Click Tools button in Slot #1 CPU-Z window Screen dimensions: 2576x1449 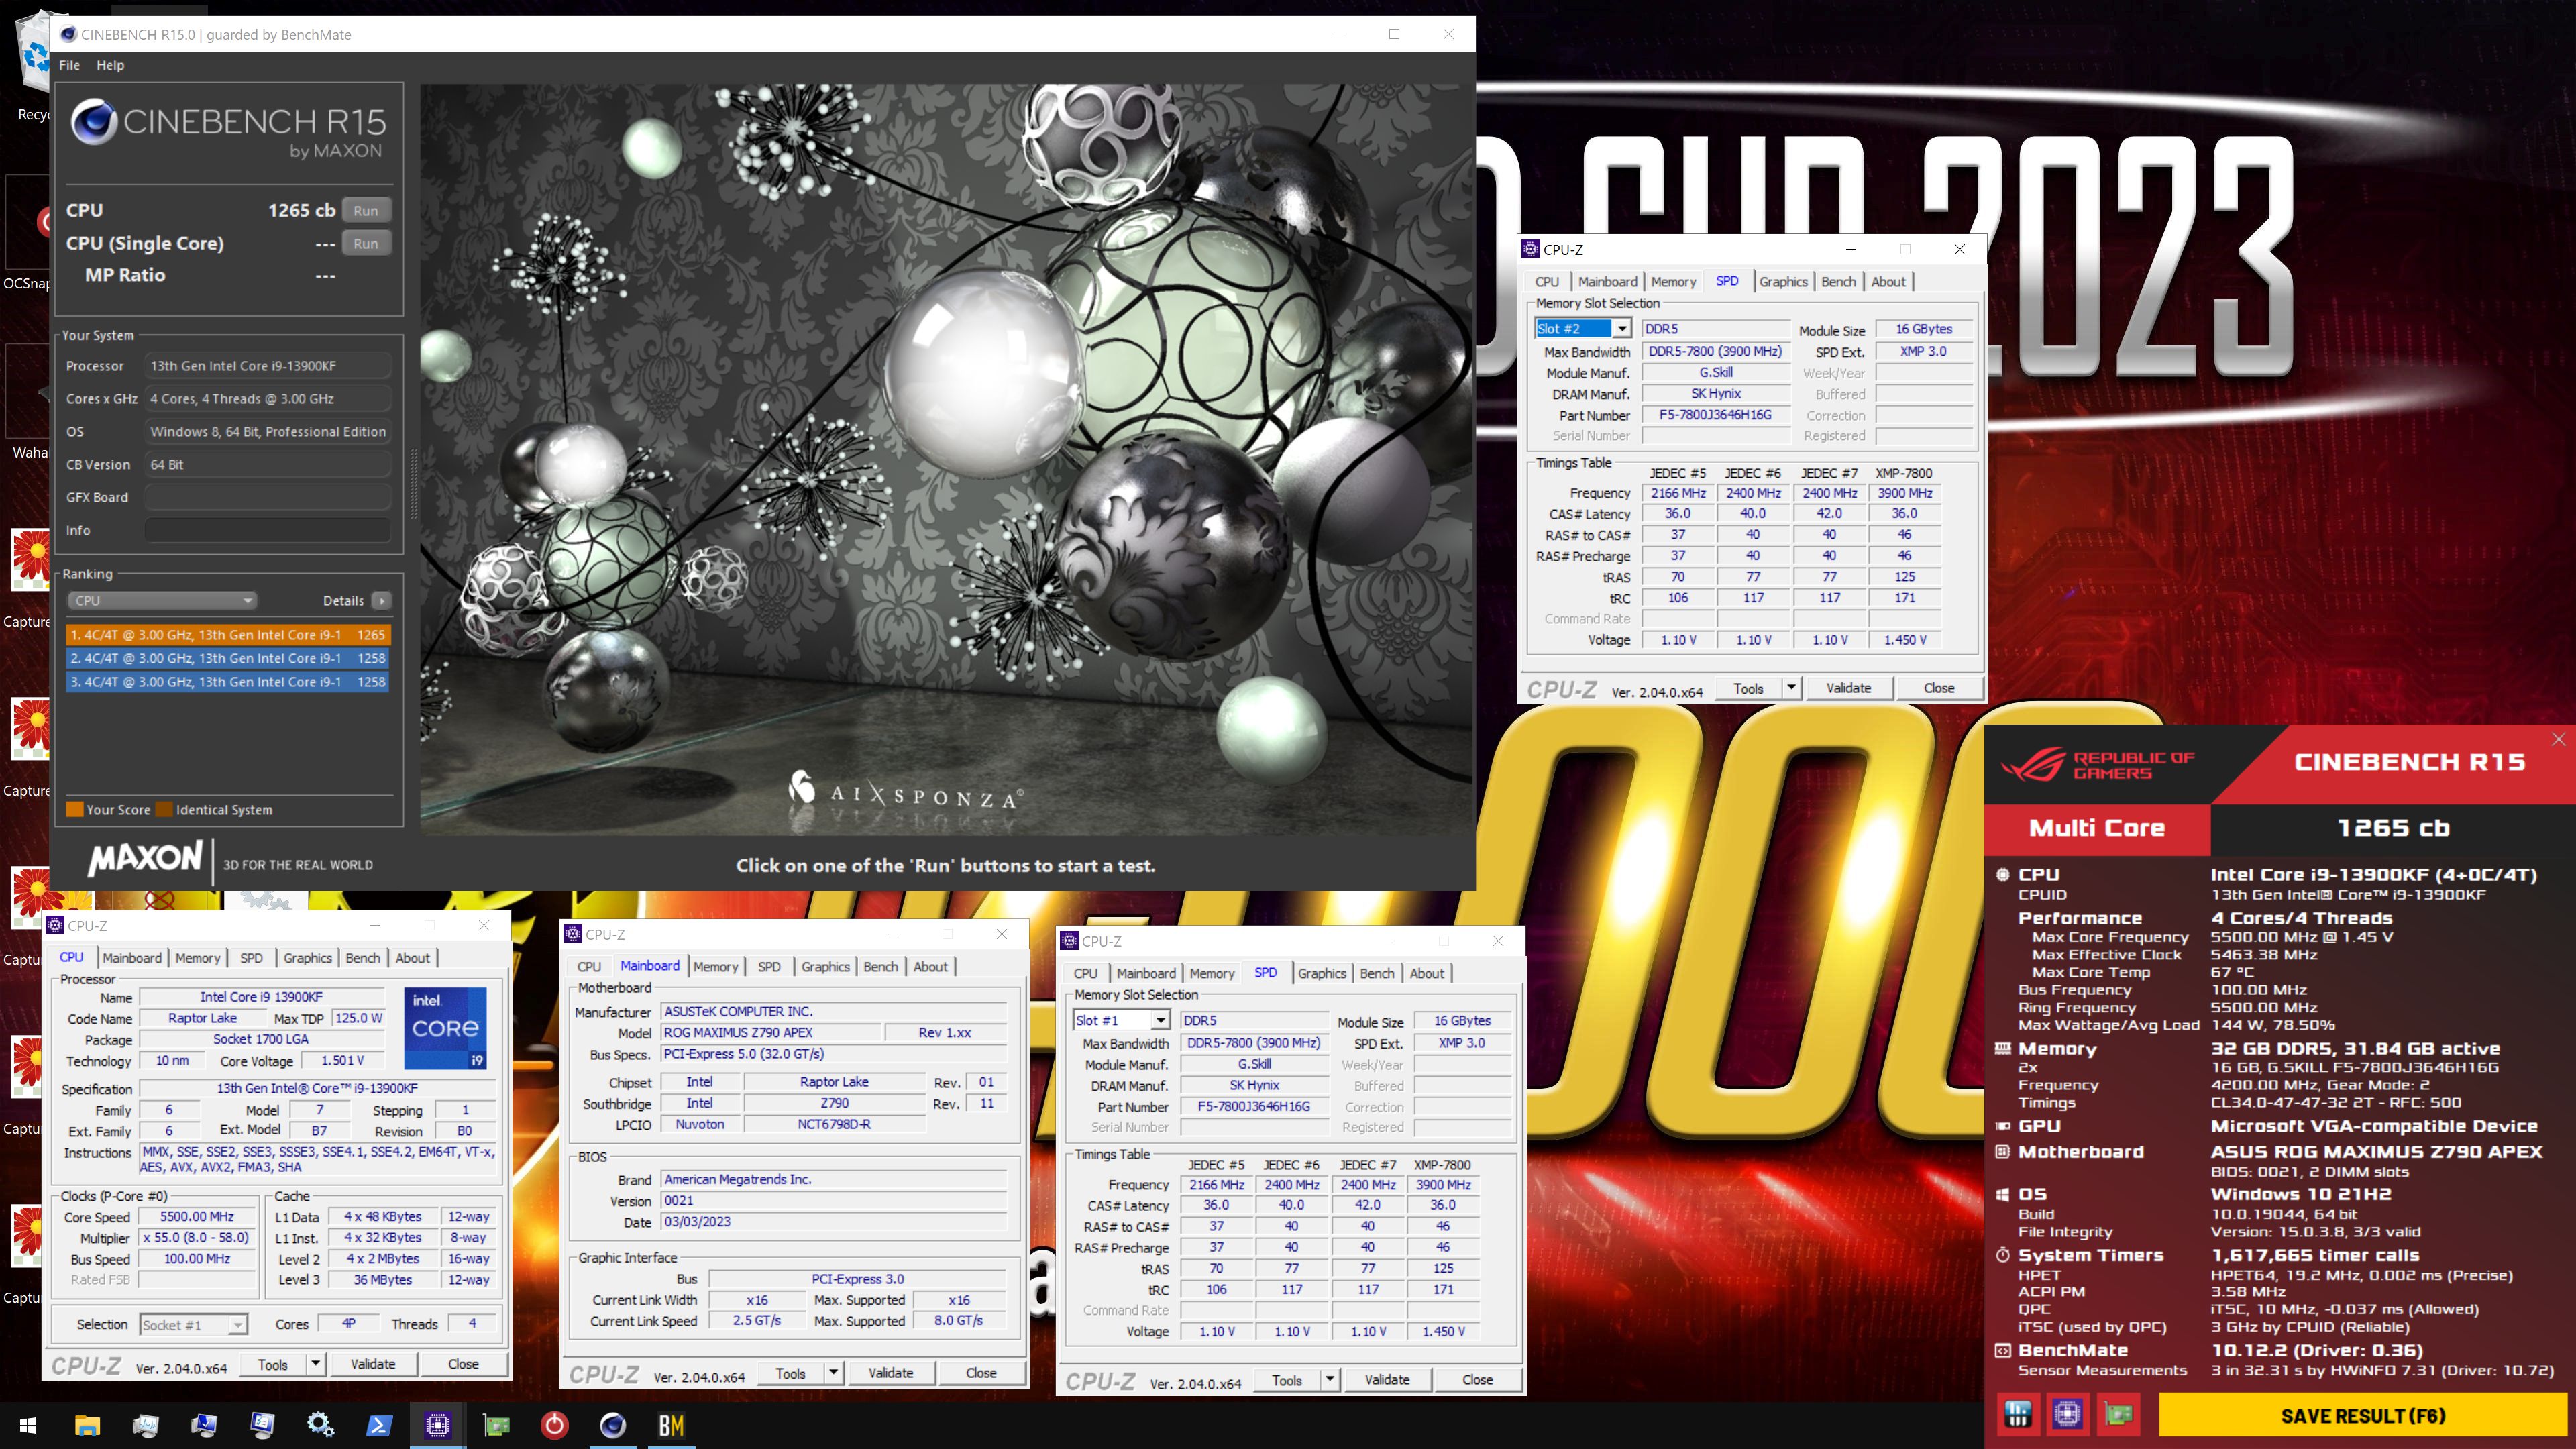1287,1380
